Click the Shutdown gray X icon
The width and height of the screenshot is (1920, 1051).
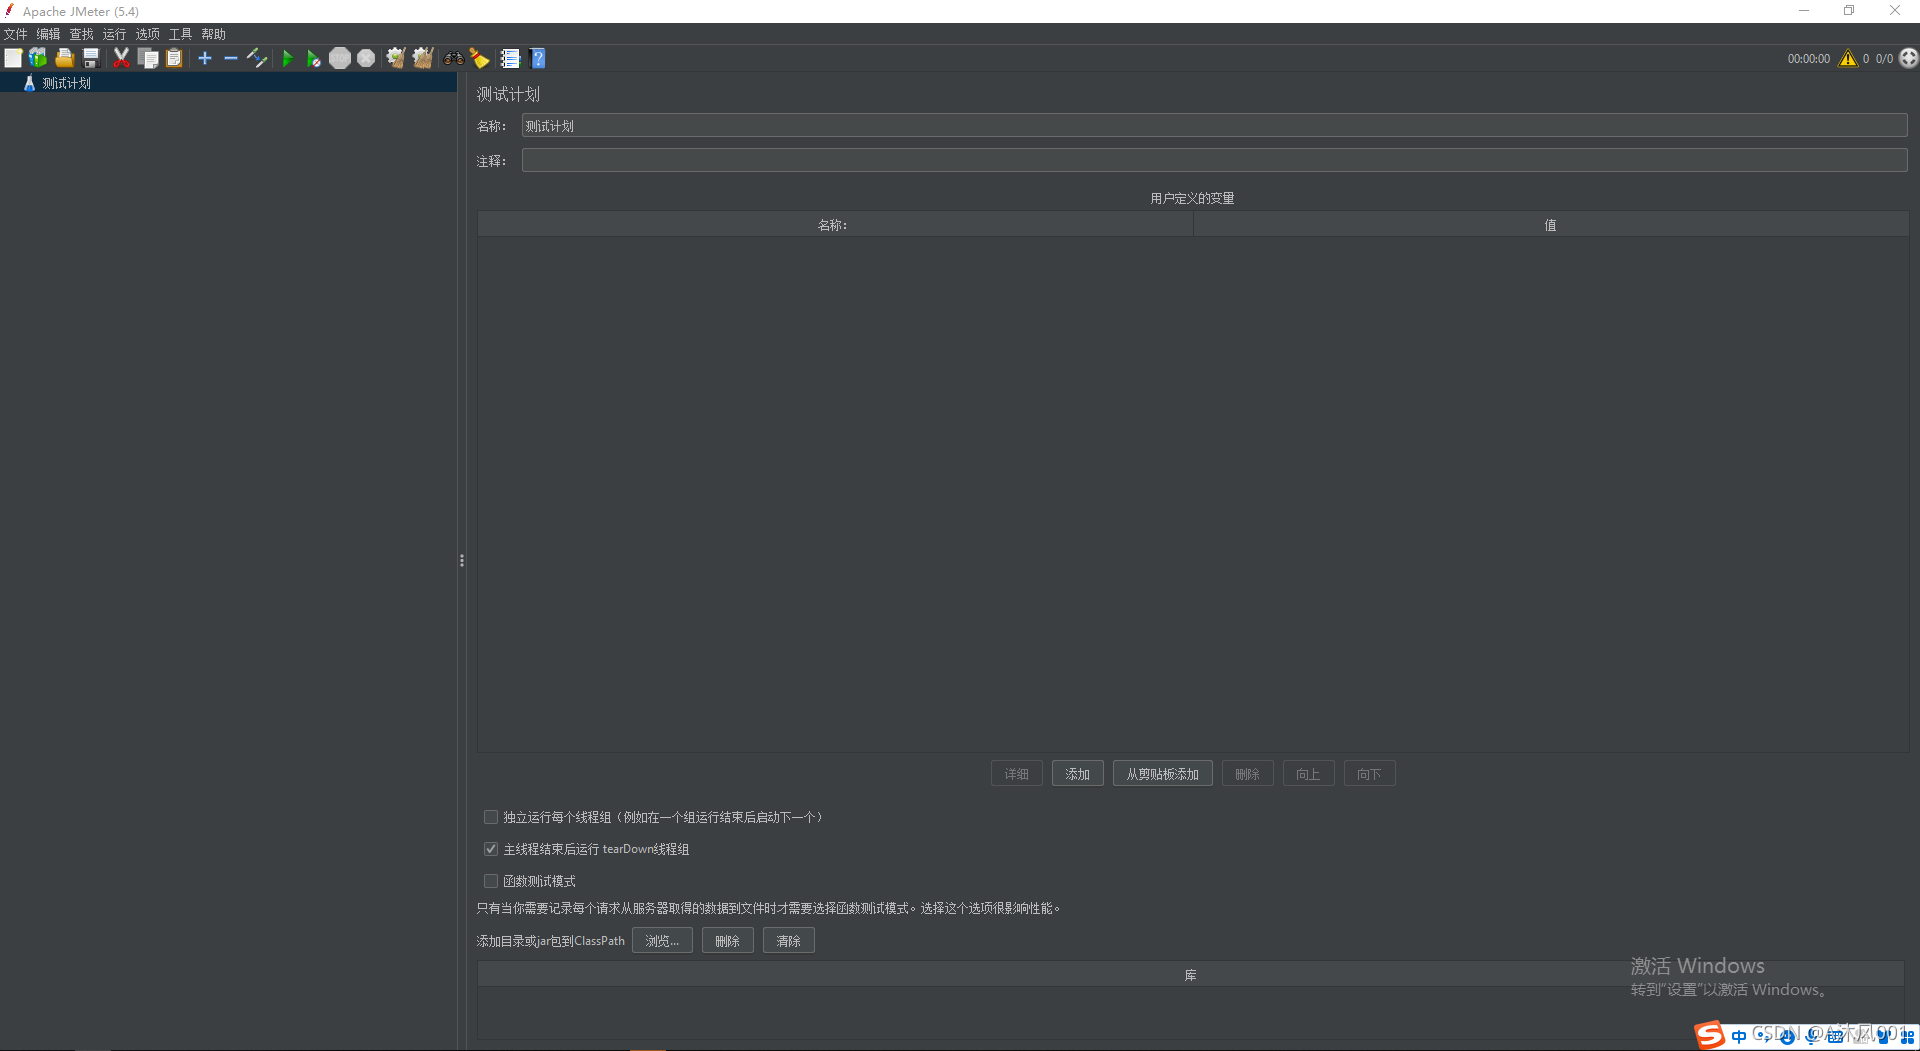click(x=367, y=58)
